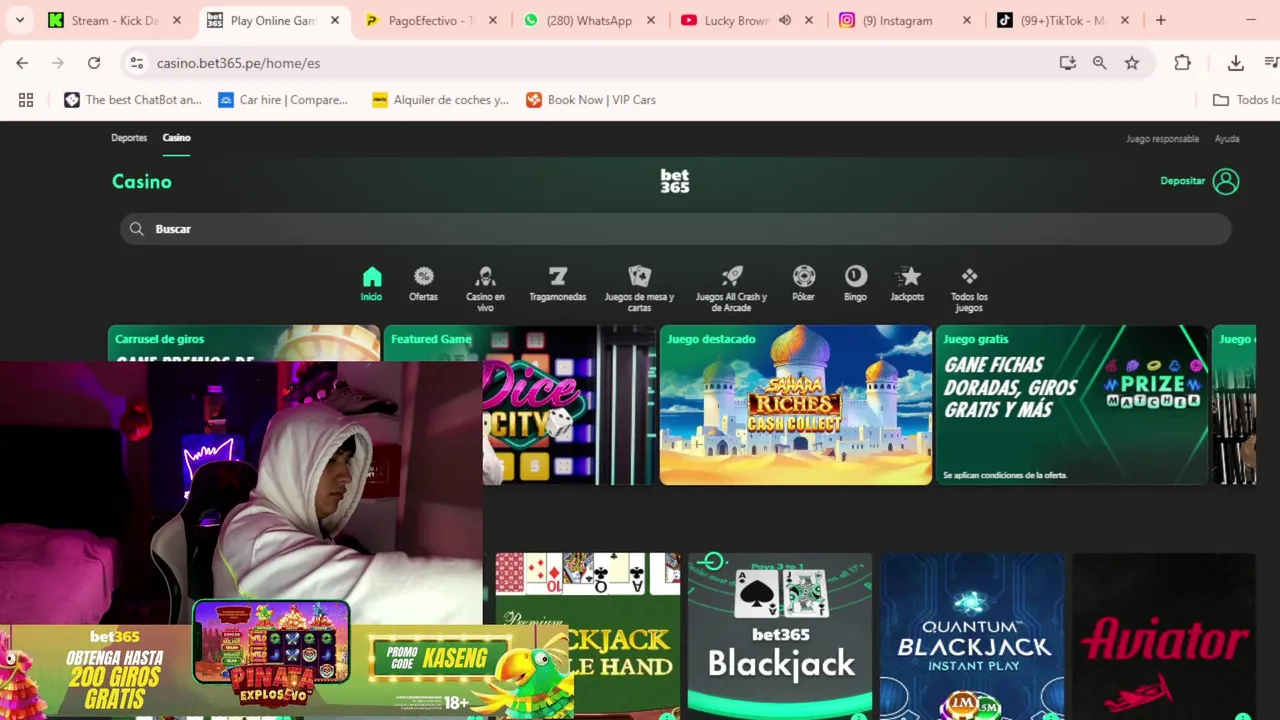The height and width of the screenshot is (720, 1280).
Task: Open Todos los juegos category
Action: click(969, 289)
